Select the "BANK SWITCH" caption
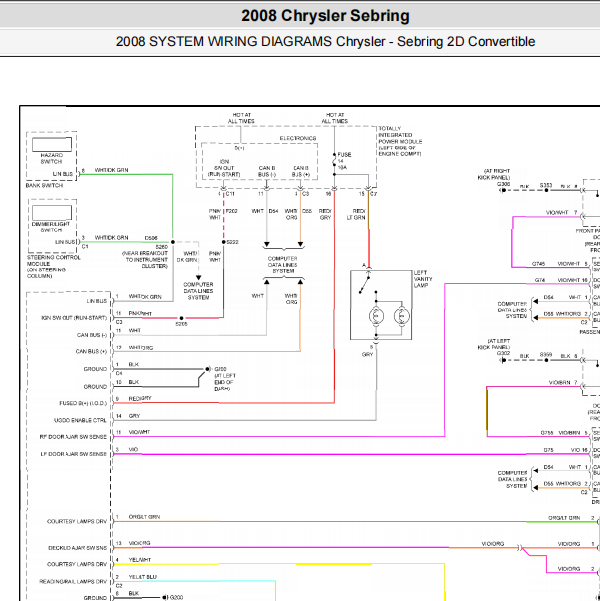600x601 pixels. click(x=44, y=186)
